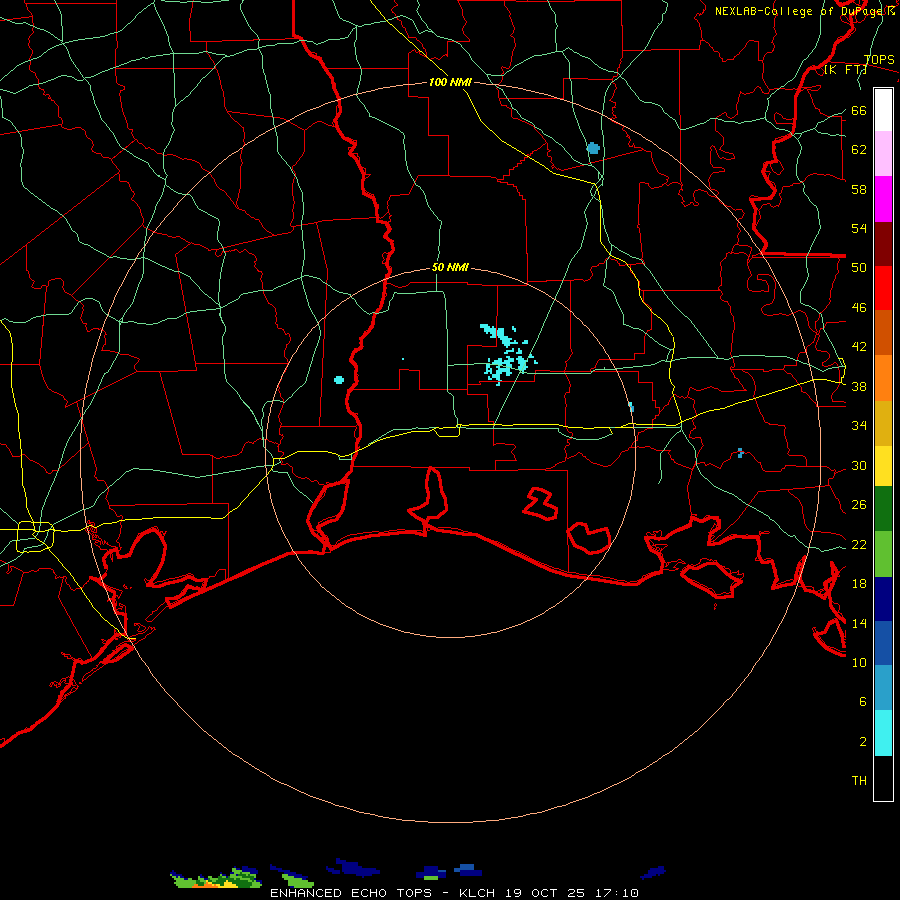Screen dimensions: 900x900
Task: Click the light blue legend swatch
Action: (x=883, y=688)
